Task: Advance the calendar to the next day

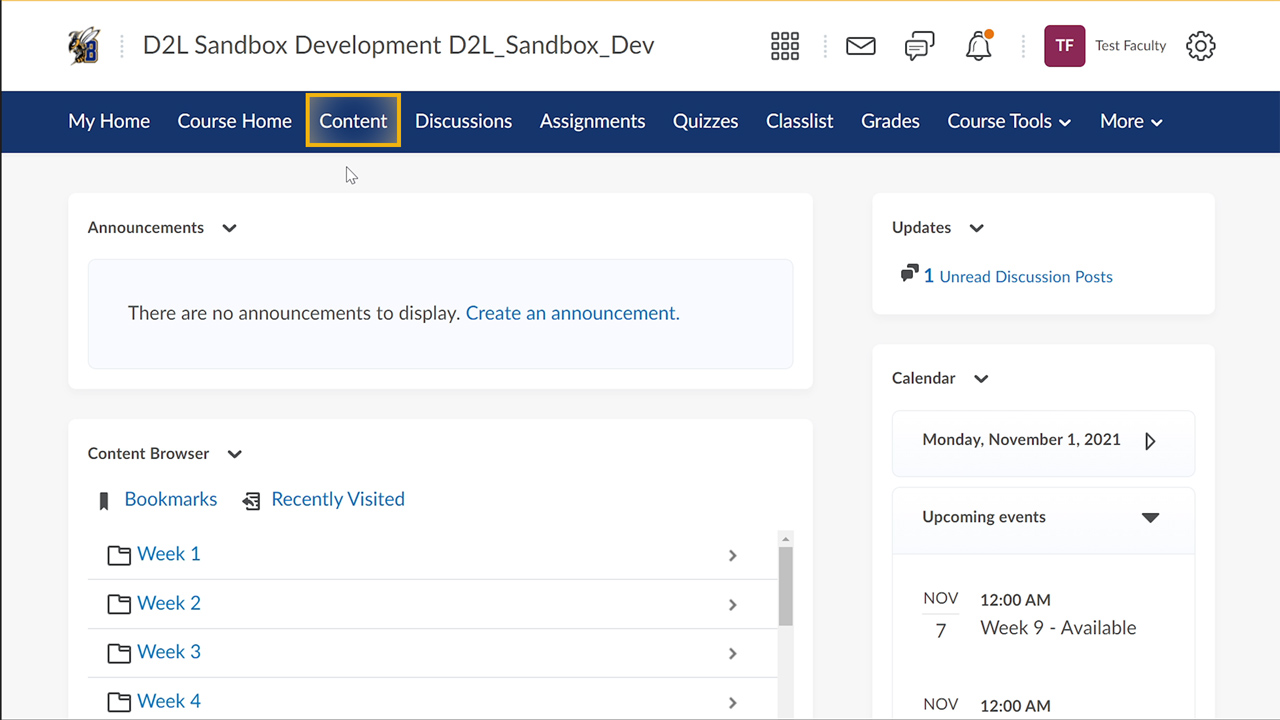Action: pos(1150,441)
